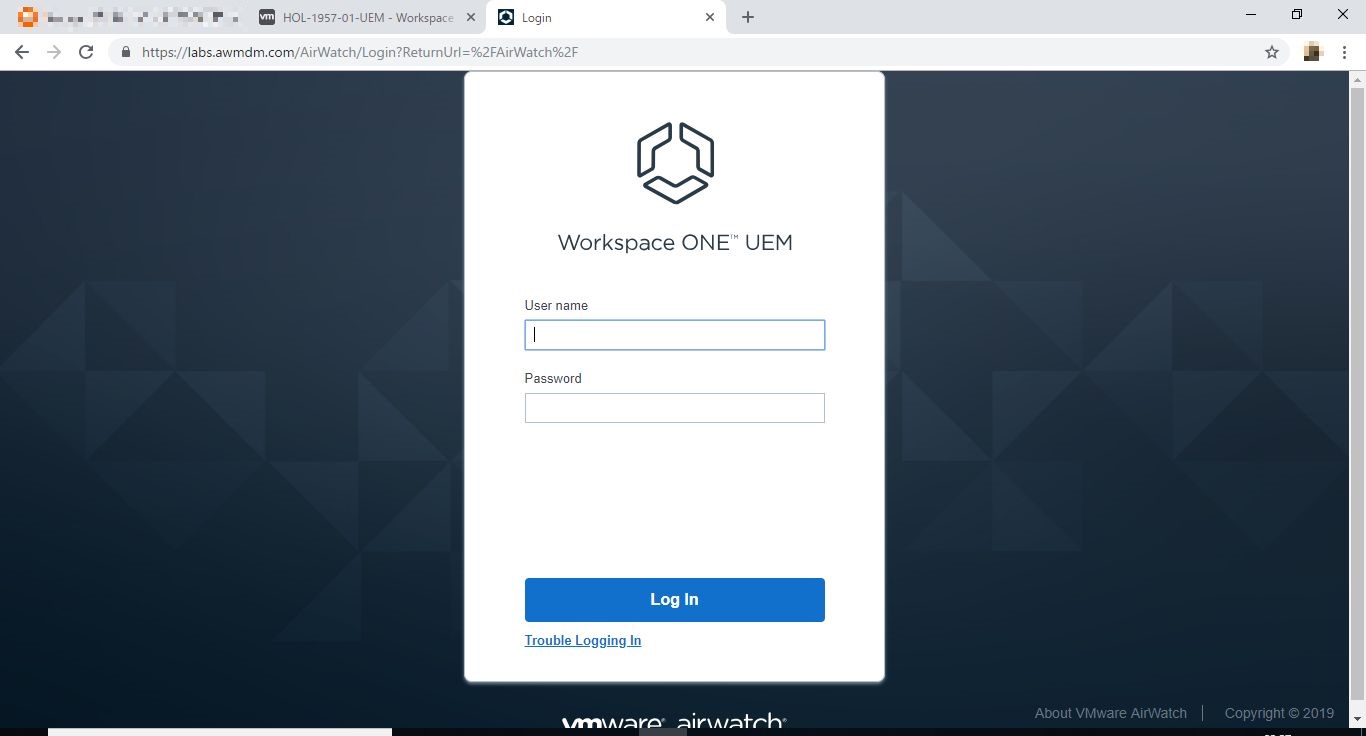Open the Trouble Logging In link
Viewport: 1366px width, 736px height.
click(583, 640)
